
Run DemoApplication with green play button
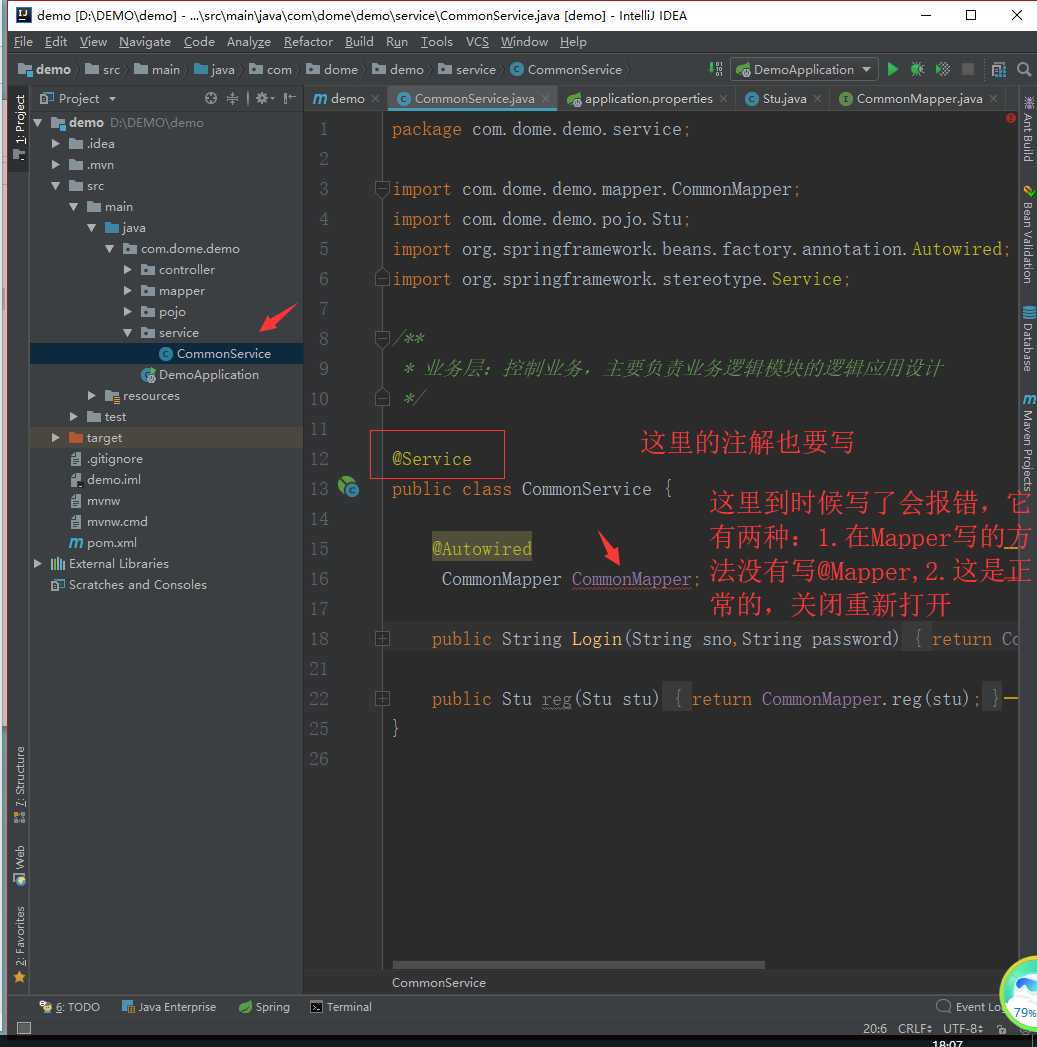pos(892,69)
